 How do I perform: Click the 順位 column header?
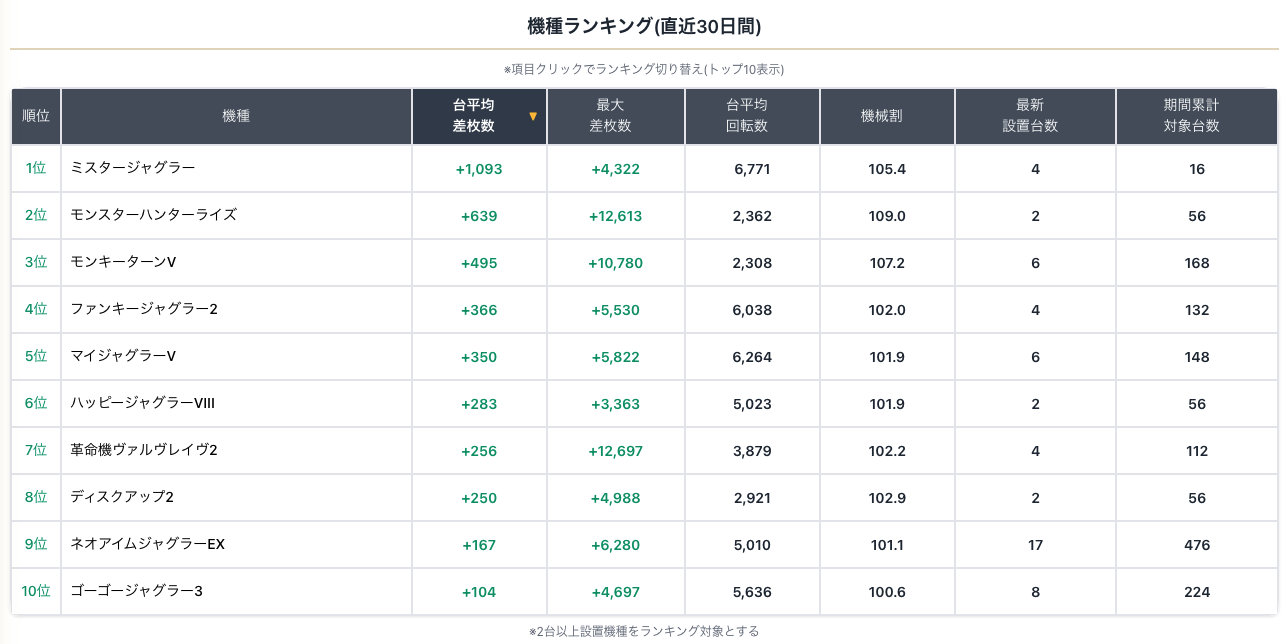(x=36, y=116)
